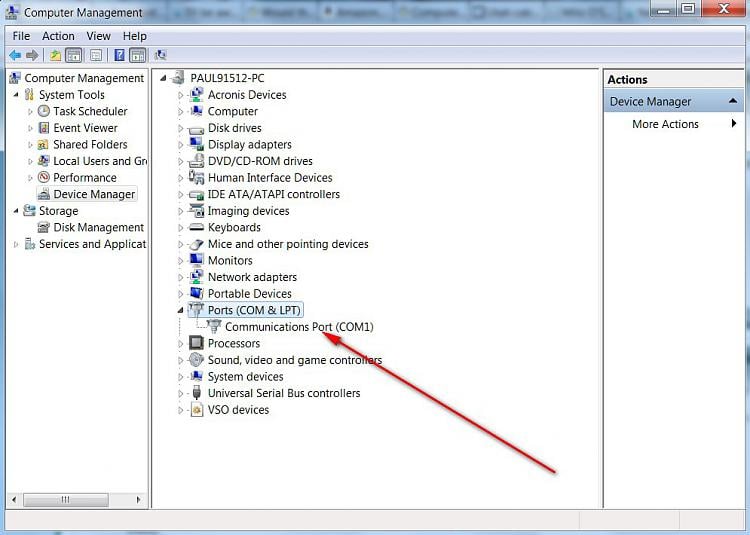This screenshot has height=535, width=750.
Task: Select Computer Management root in left tree
Action: pos(84,78)
